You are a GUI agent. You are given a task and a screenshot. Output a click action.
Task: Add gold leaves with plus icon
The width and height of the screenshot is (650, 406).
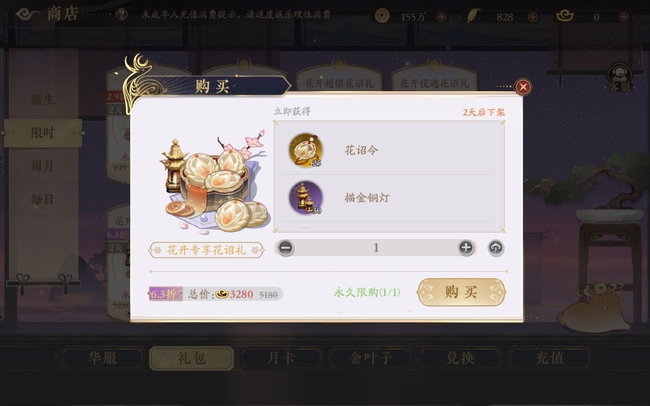click(533, 17)
